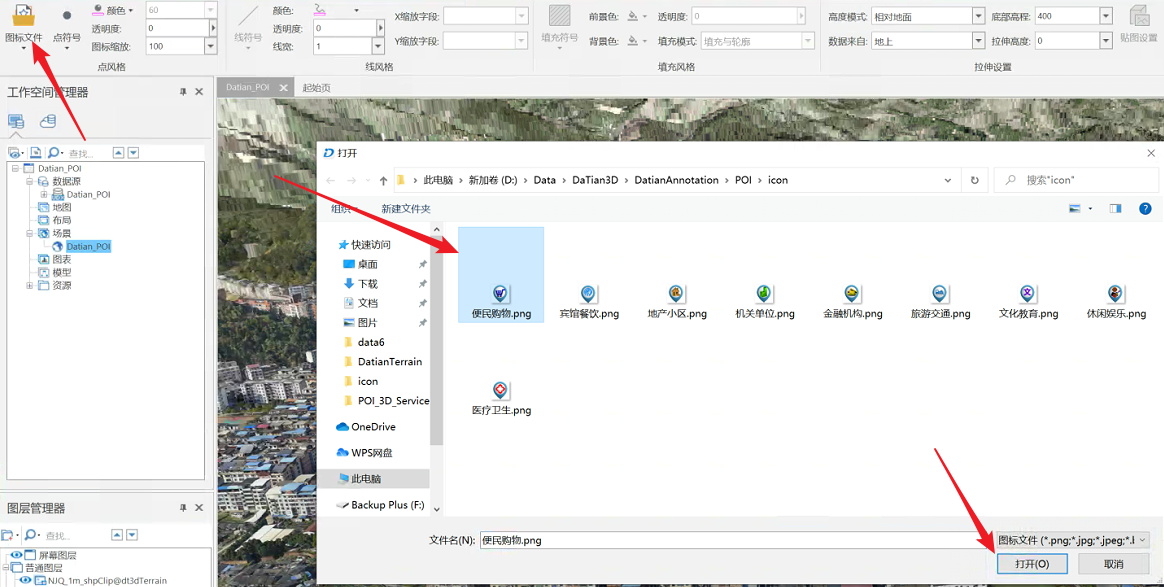
Task: Select the 金融机构.png file
Action: point(852,300)
